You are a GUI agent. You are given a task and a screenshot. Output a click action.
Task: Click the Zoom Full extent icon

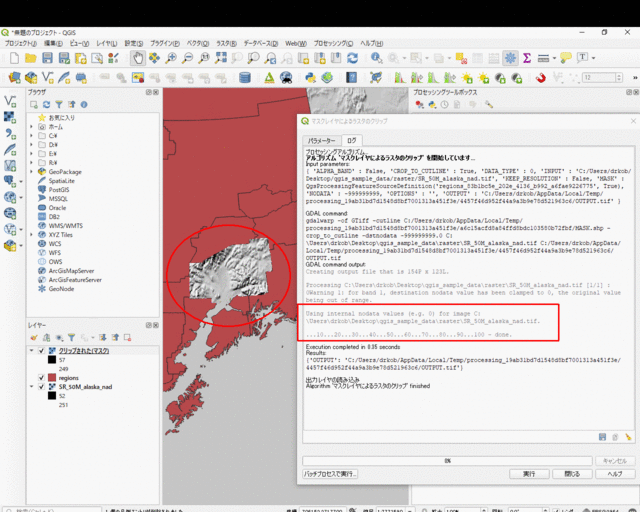tap(221, 58)
